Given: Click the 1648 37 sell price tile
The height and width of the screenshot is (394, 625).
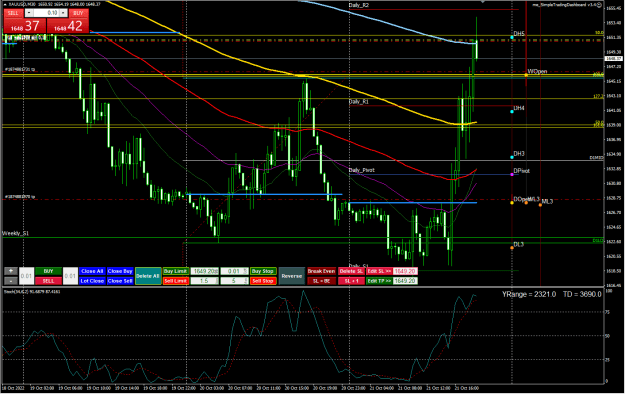Looking at the screenshot, I should point(25,26).
